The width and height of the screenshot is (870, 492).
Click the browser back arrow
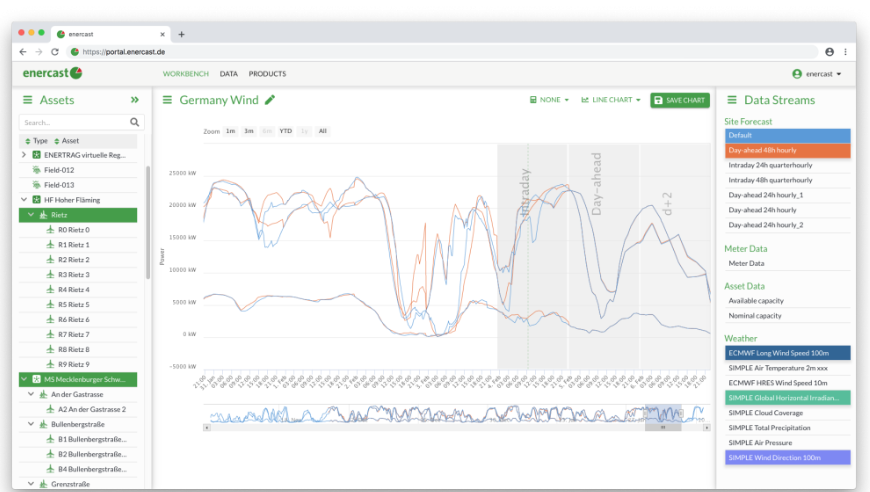tap(23, 52)
